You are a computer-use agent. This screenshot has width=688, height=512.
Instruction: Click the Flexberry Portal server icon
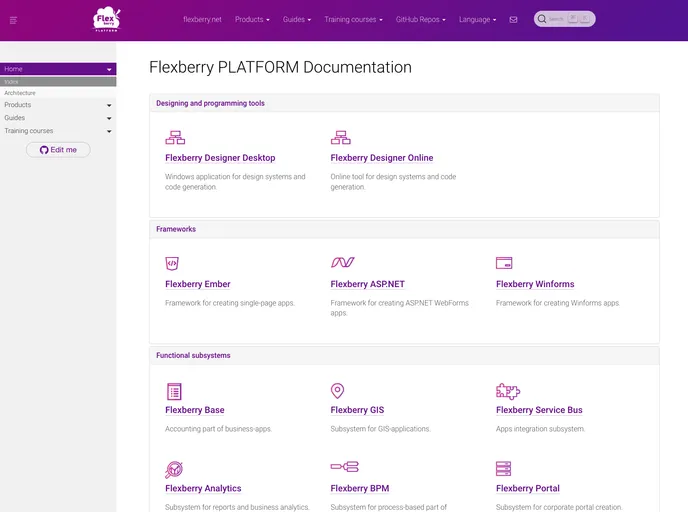(x=504, y=469)
